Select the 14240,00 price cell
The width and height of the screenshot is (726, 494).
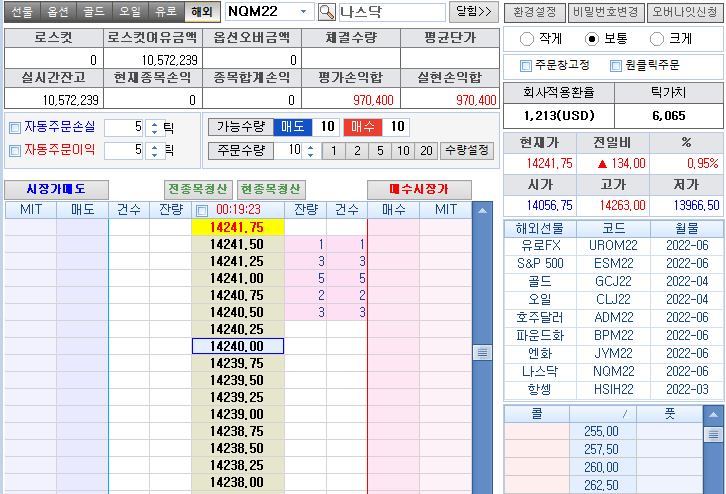tap(237, 346)
